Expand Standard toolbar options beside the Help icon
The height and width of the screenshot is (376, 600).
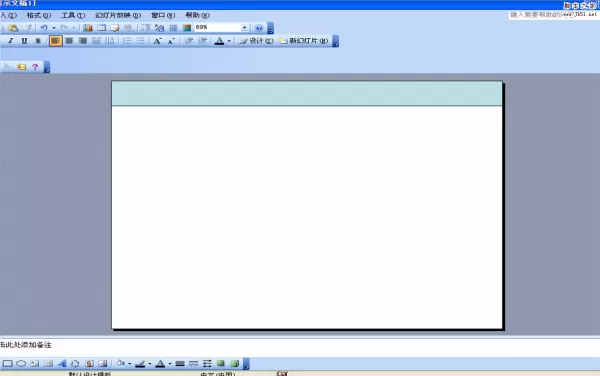pyautogui.click(x=270, y=28)
